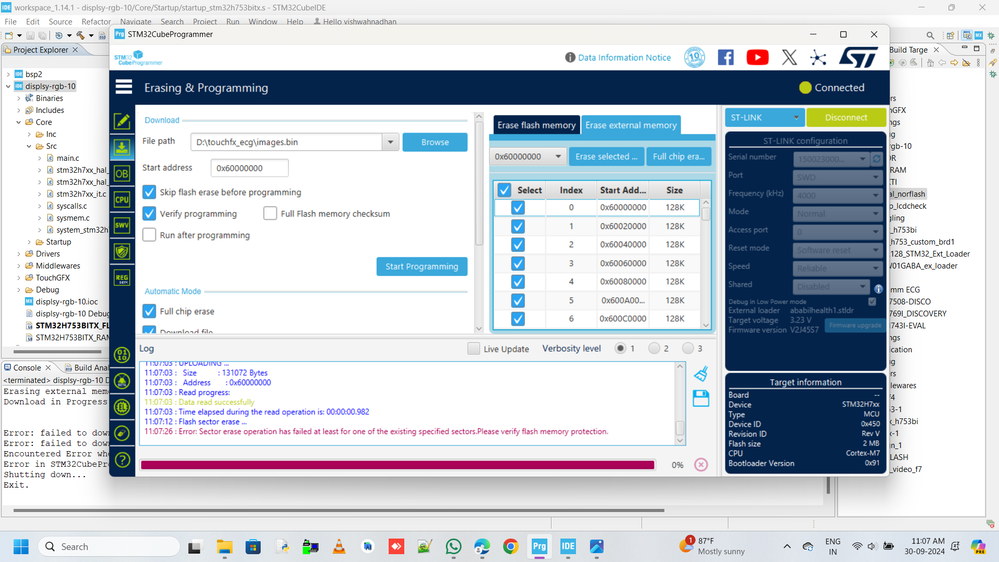Open the SWV viewer icon
This screenshot has height=562, width=999.
point(122,226)
